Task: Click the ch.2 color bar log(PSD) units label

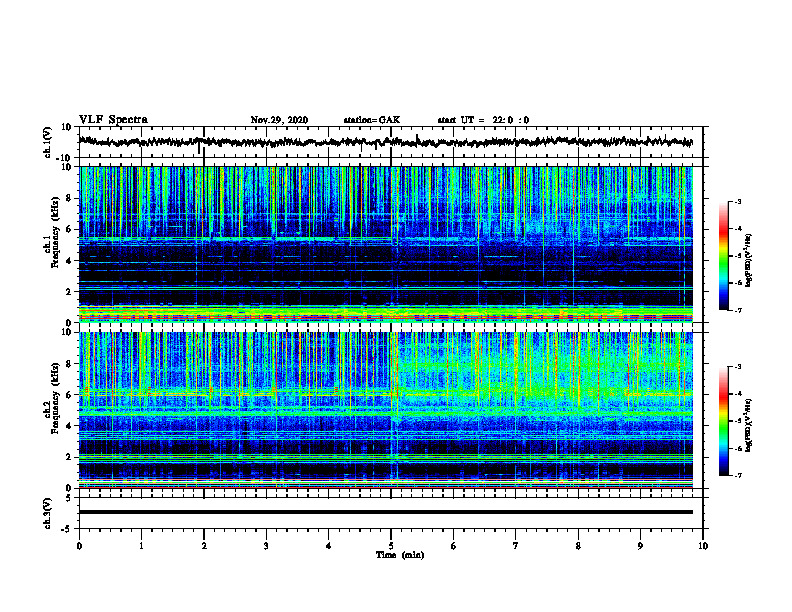Action: (x=749, y=425)
